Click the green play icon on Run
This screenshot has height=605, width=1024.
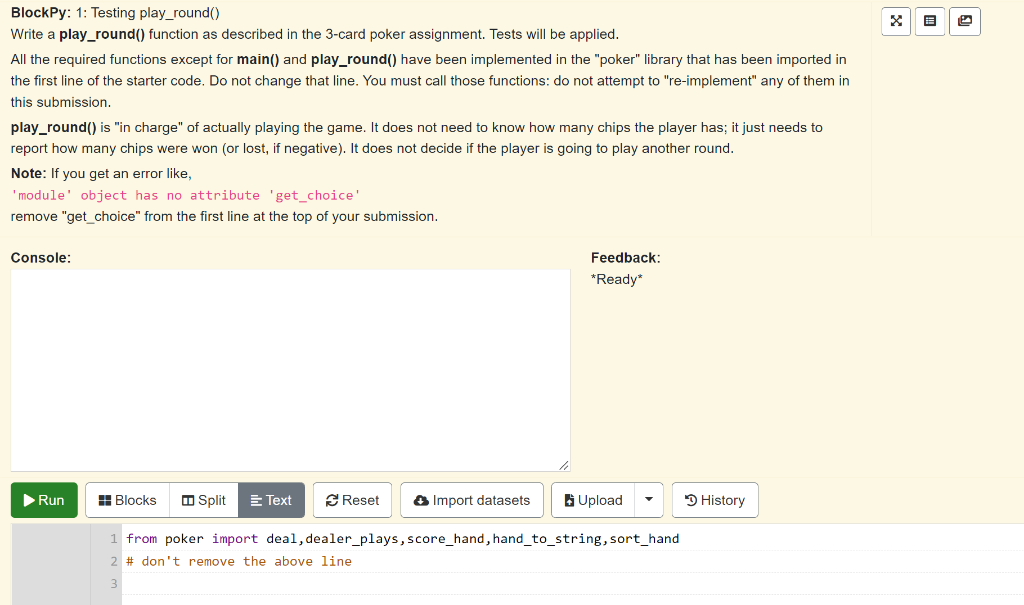click(x=29, y=500)
